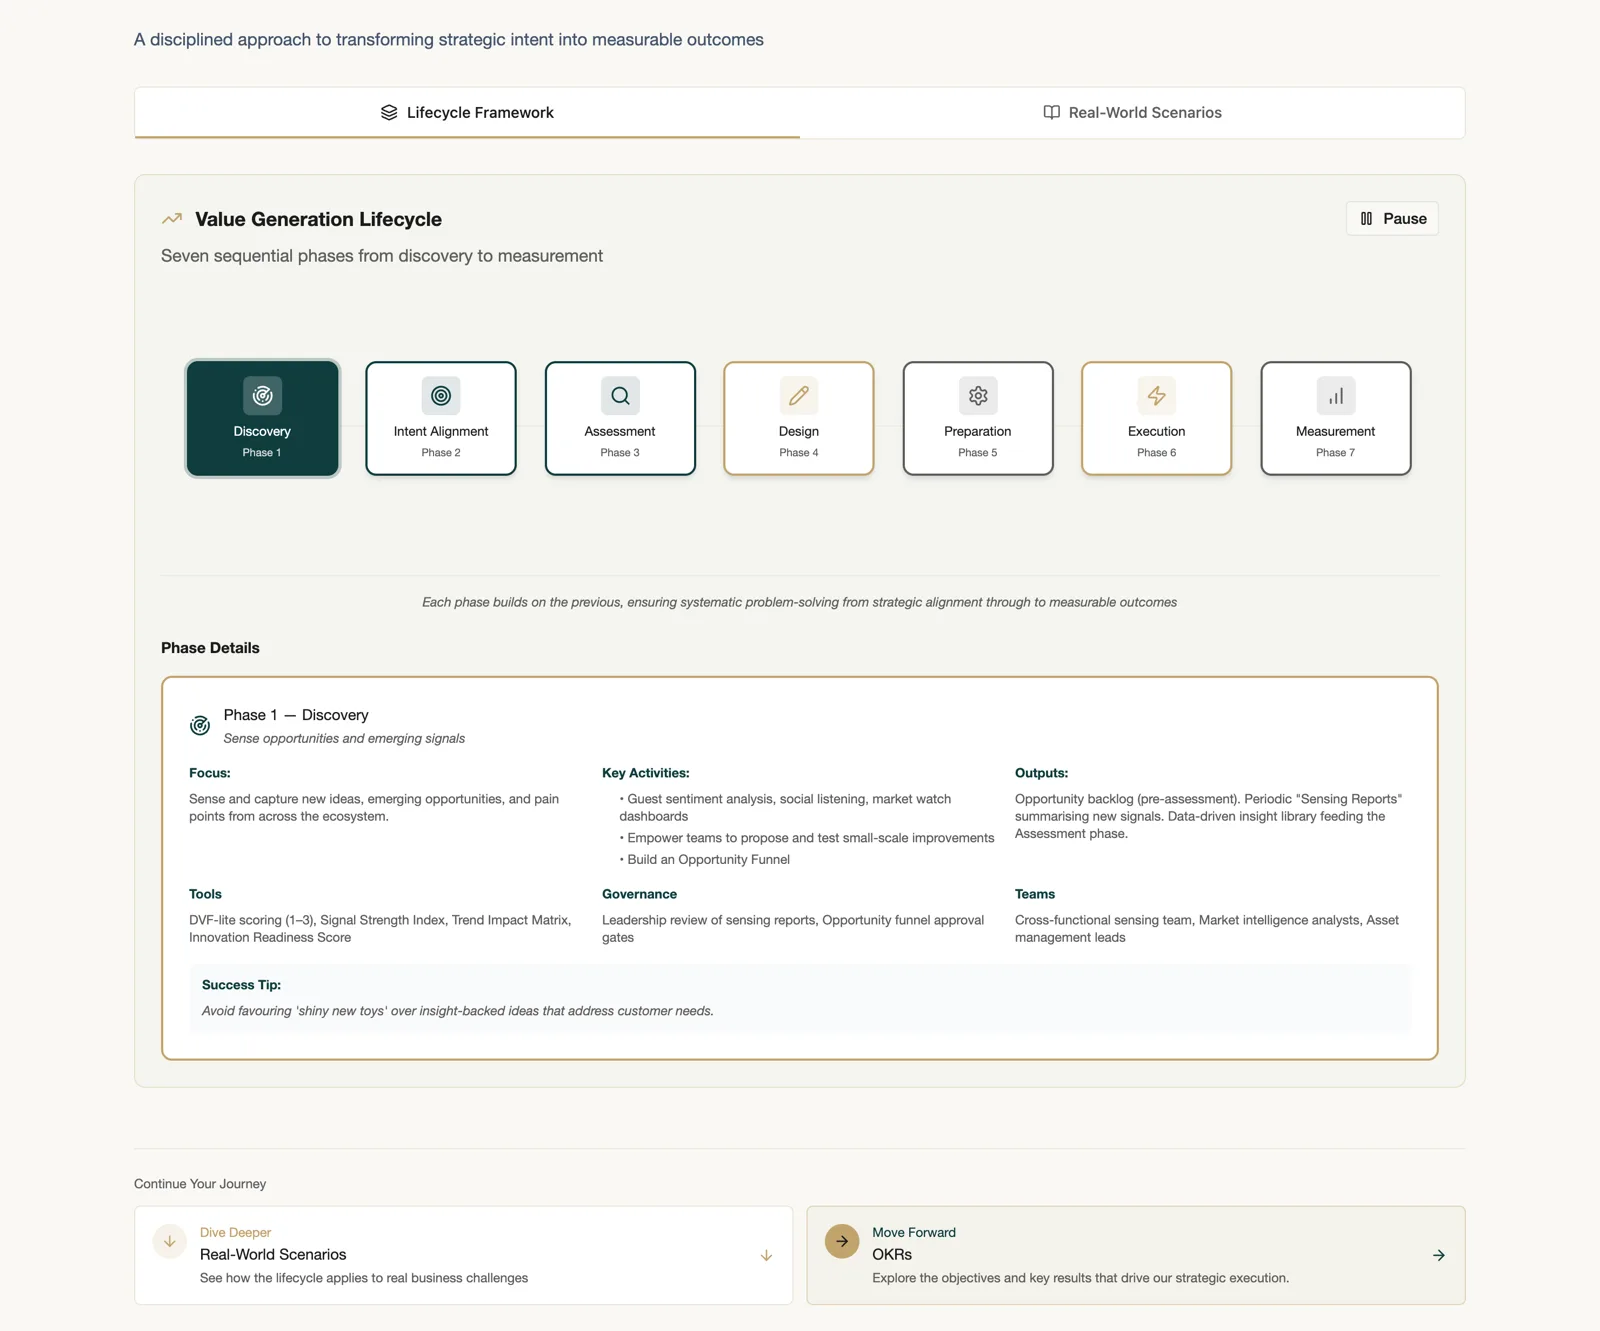Select the Discovery phase radar icon
Image resolution: width=1600 pixels, height=1331 pixels.
(262, 396)
